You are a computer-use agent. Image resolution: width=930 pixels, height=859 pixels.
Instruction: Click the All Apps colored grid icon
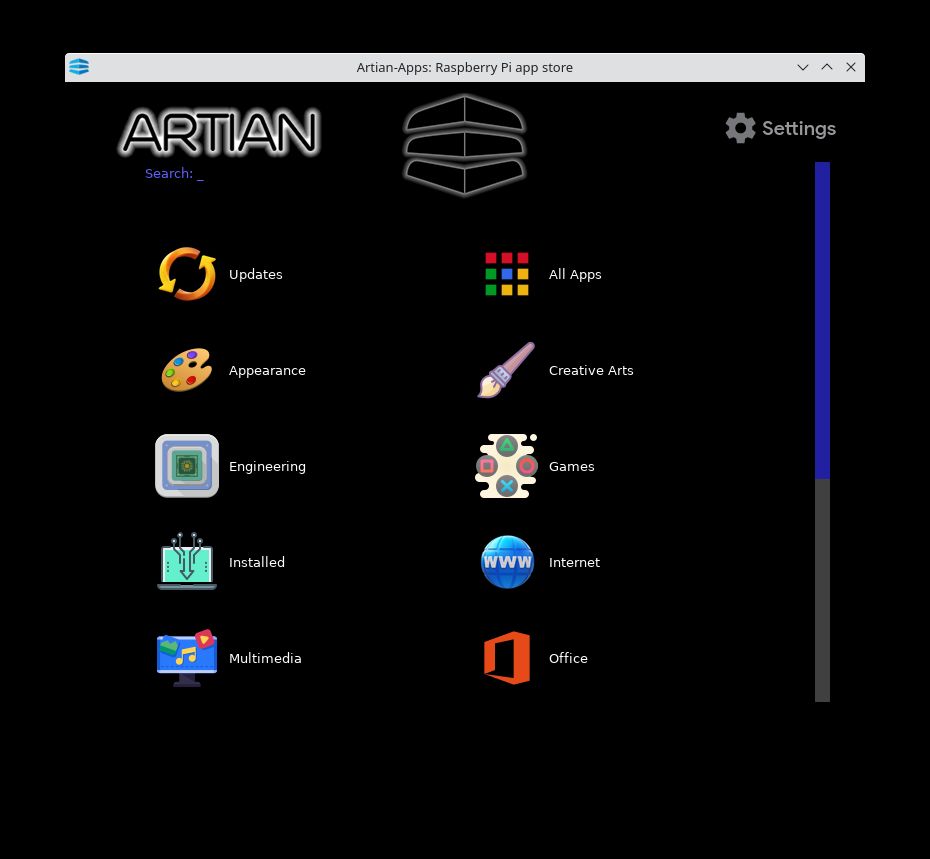click(507, 274)
